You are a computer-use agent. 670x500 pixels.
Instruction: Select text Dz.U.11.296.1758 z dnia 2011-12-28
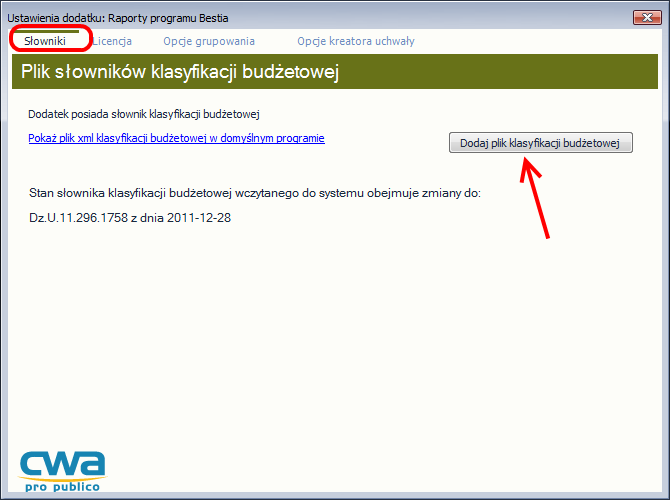pyautogui.click(x=130, y=218)
